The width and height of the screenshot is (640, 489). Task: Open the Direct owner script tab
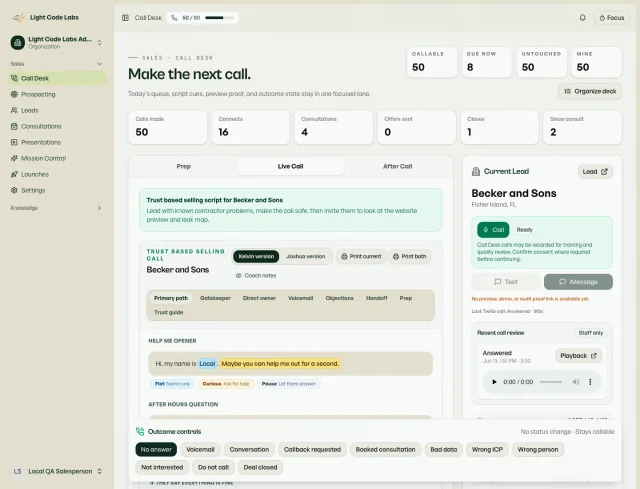point(259,298)
